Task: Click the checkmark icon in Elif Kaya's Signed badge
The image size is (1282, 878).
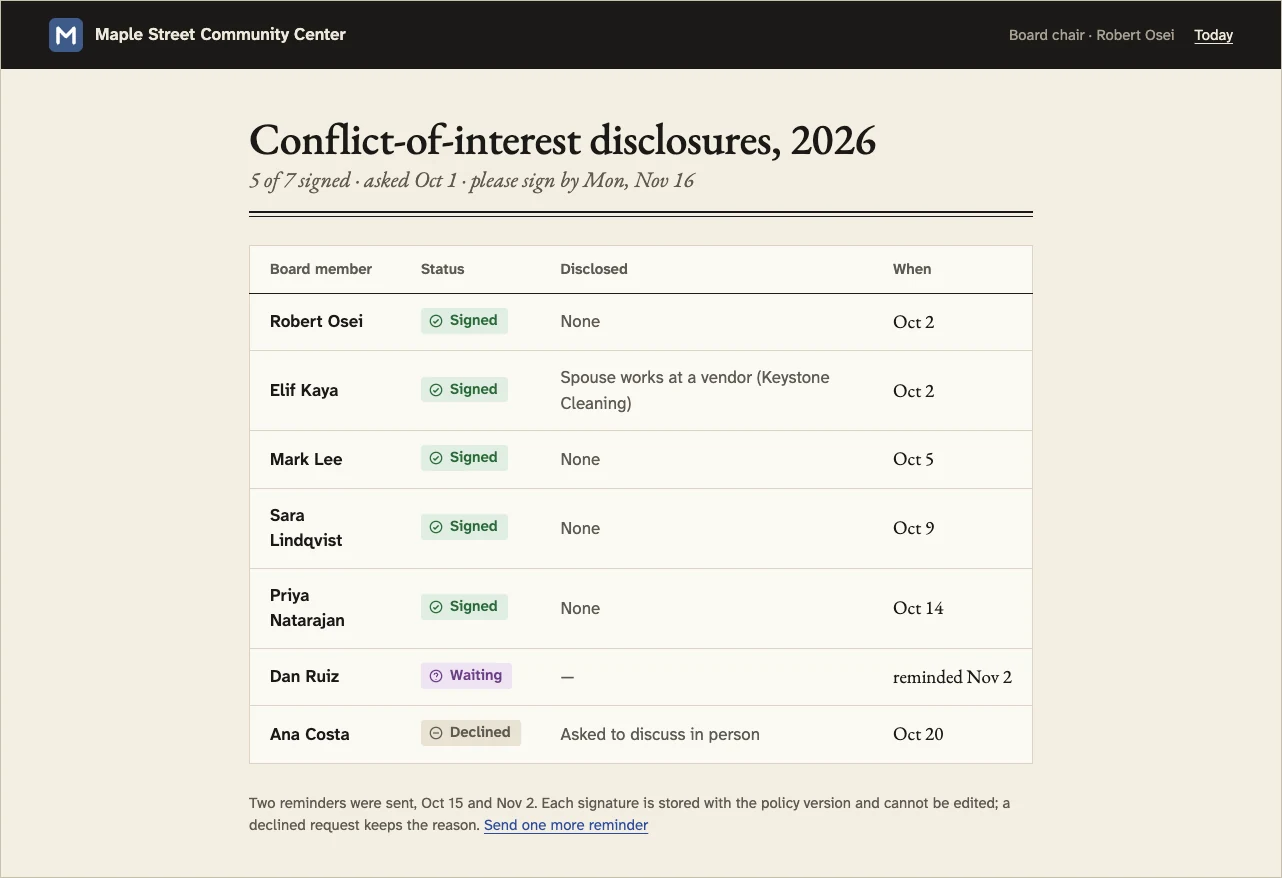Action: (436, 390)
